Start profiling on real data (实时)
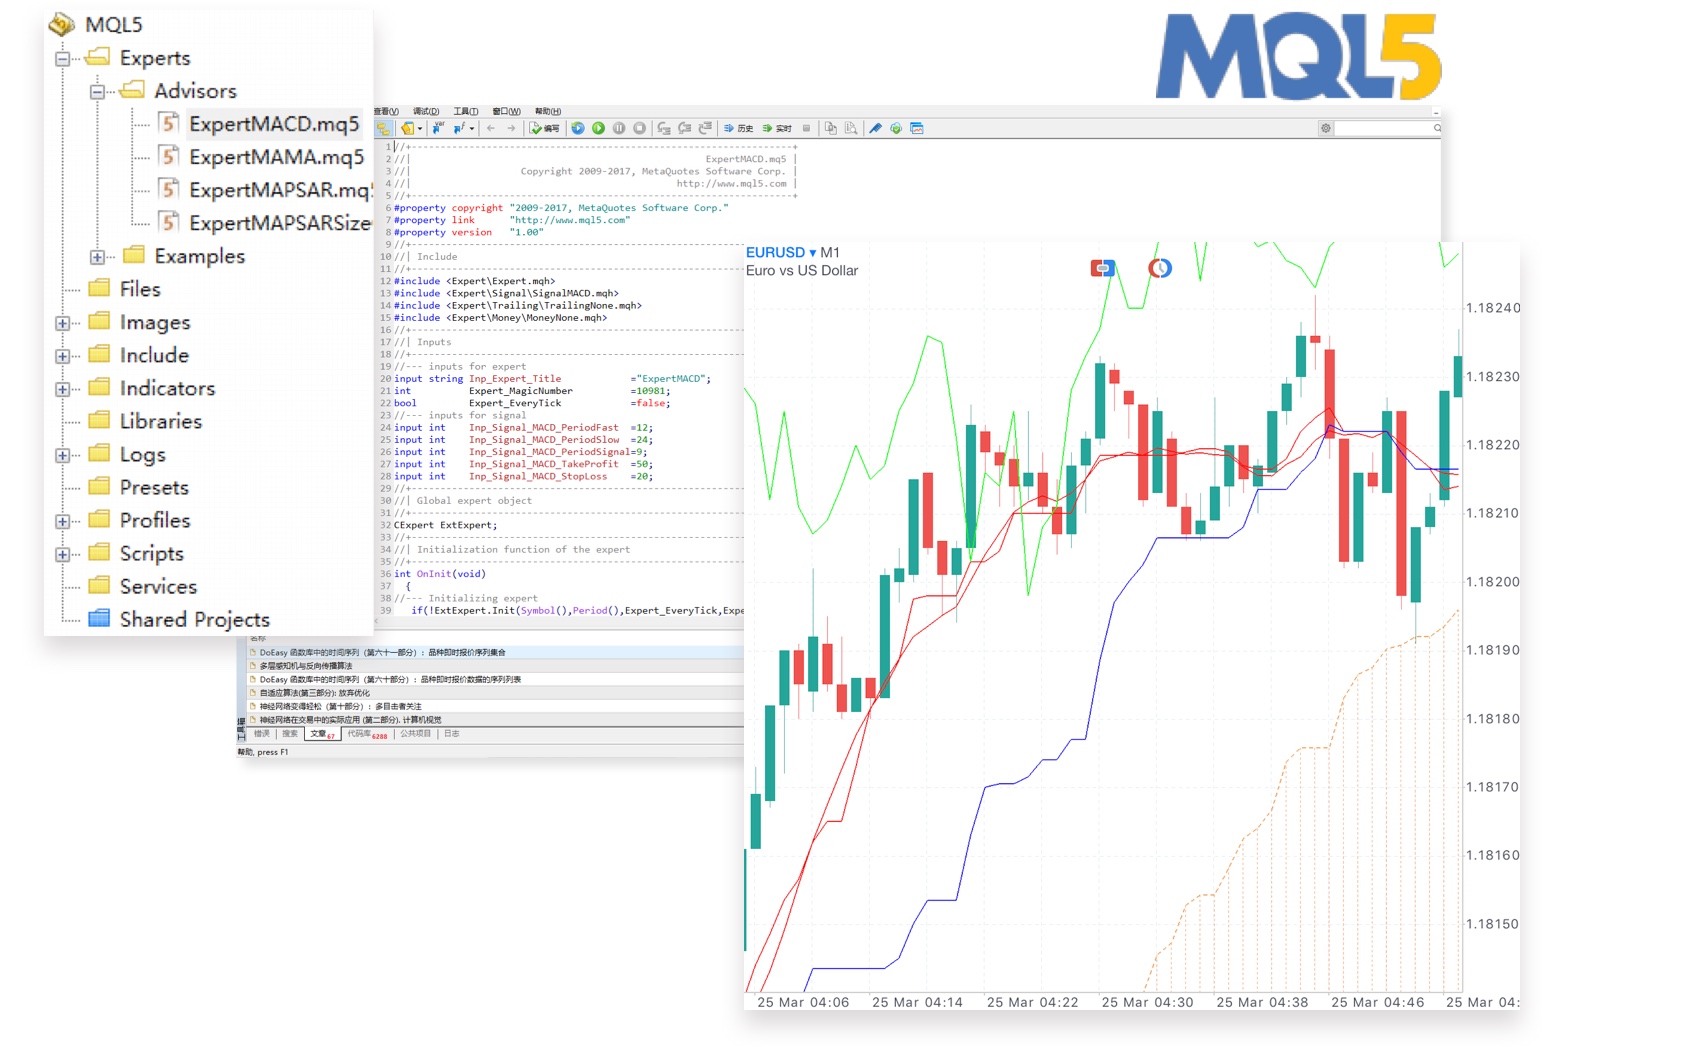The width and height of the screenshot is (1690, 1048). 777,128
